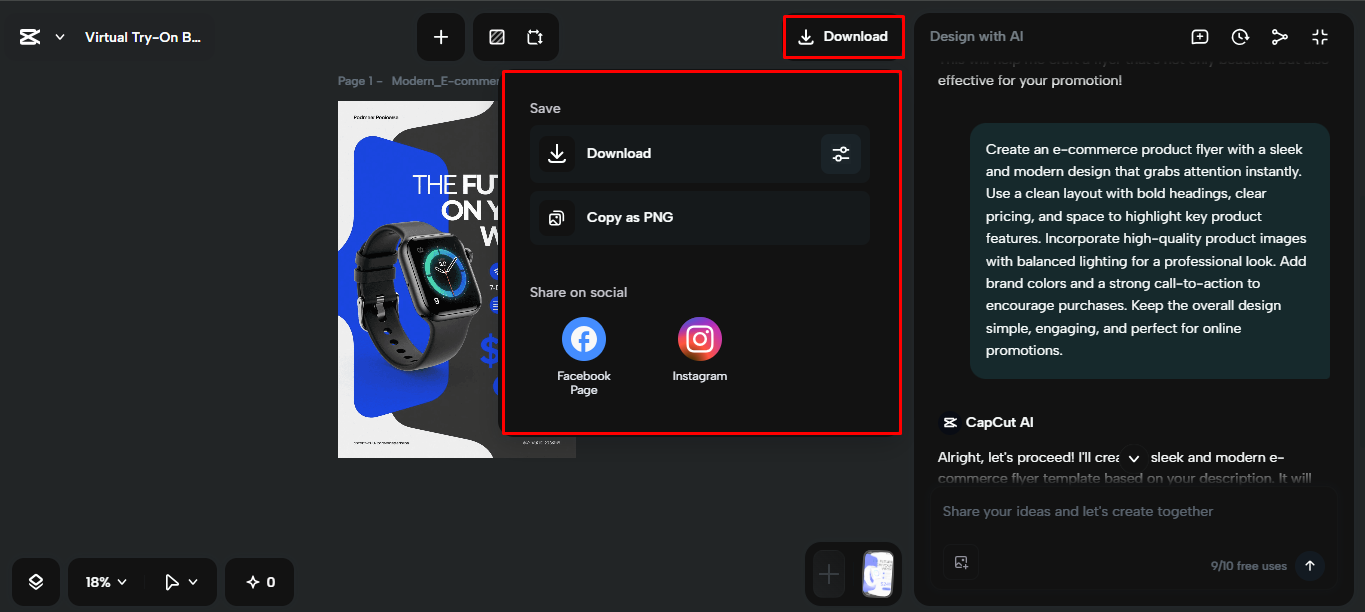Collapse the Design with AI panel
The image size is (1365, 612).
tap(1320, 36)
